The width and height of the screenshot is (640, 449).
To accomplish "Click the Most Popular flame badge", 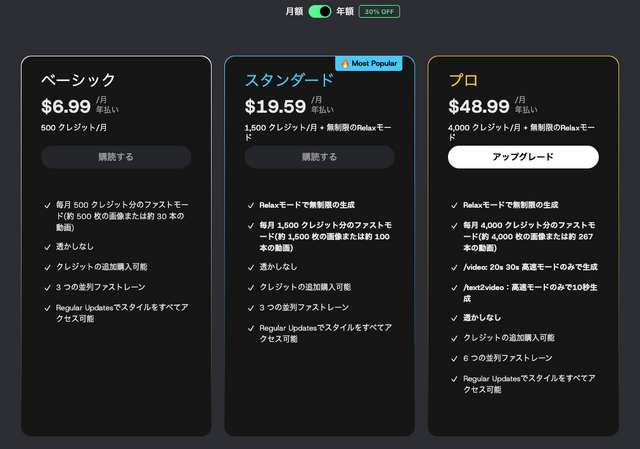I will tap(369, 63).
